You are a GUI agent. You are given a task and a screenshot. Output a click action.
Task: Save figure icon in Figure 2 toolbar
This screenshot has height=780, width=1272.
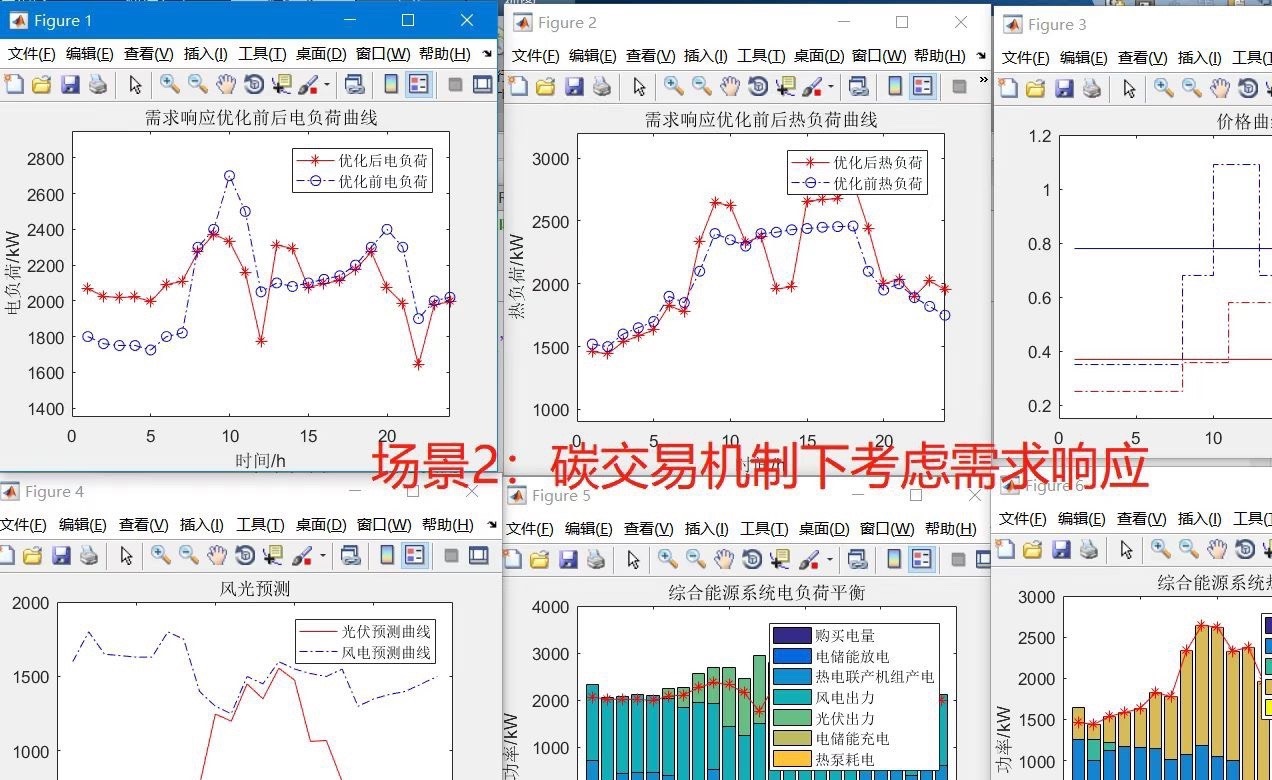573,87
